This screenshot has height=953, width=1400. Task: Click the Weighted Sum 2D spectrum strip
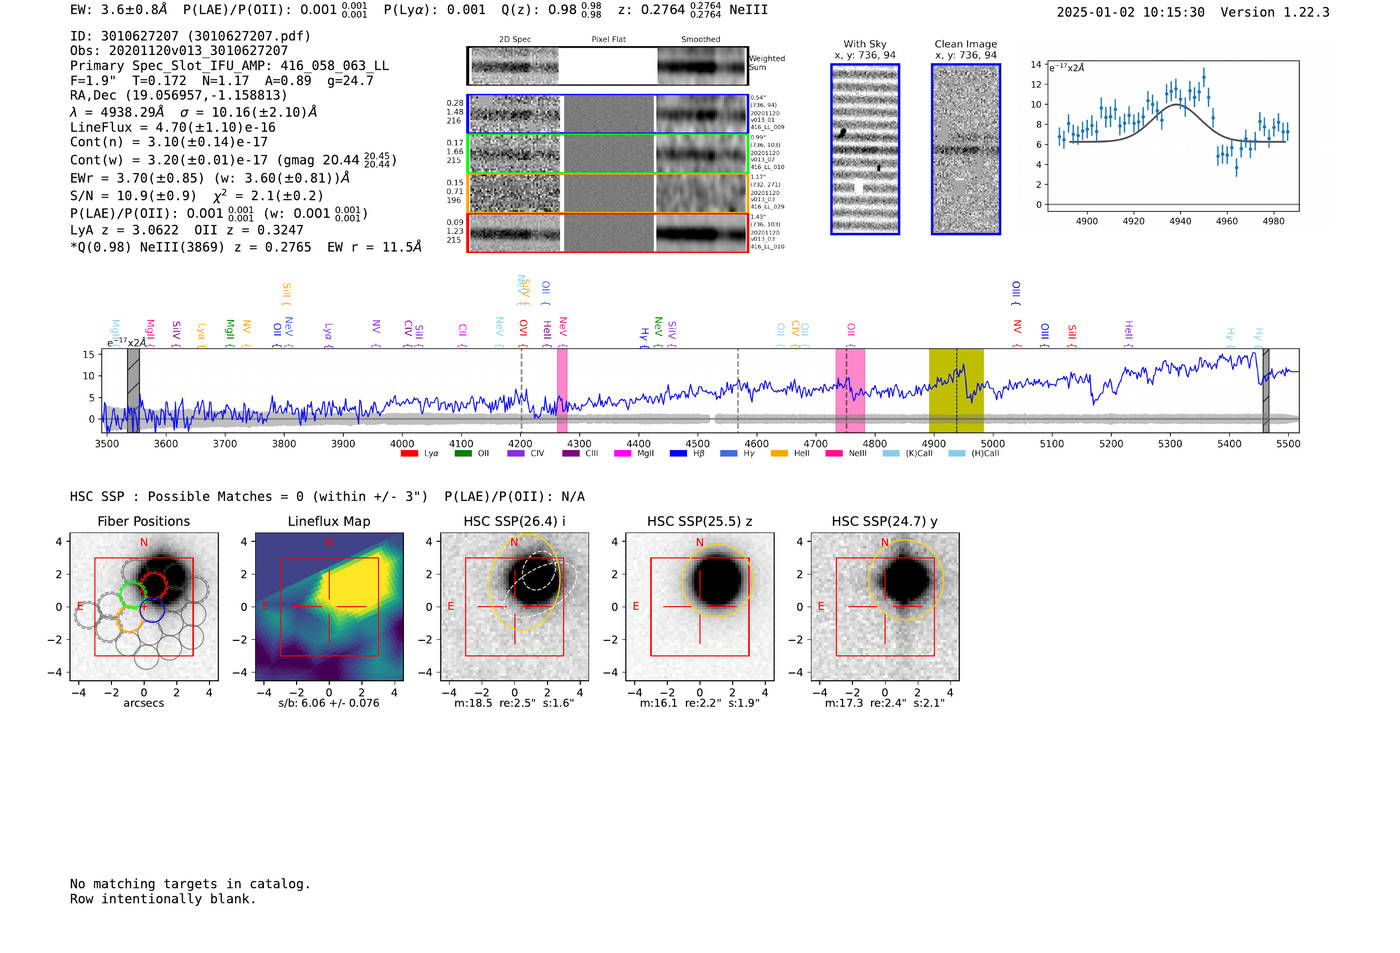[608, 66]
